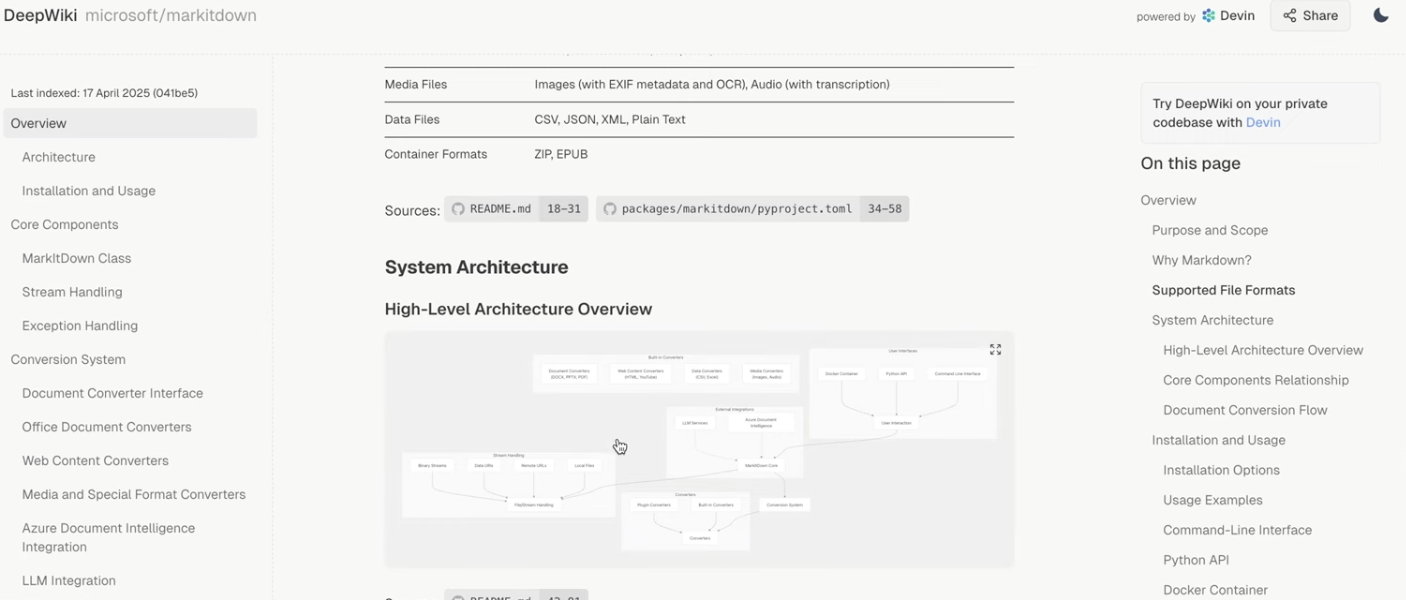This screenshot has height=600, width=1406.
Task: Select Overview in the left sidebar
Action: (130, 123)
